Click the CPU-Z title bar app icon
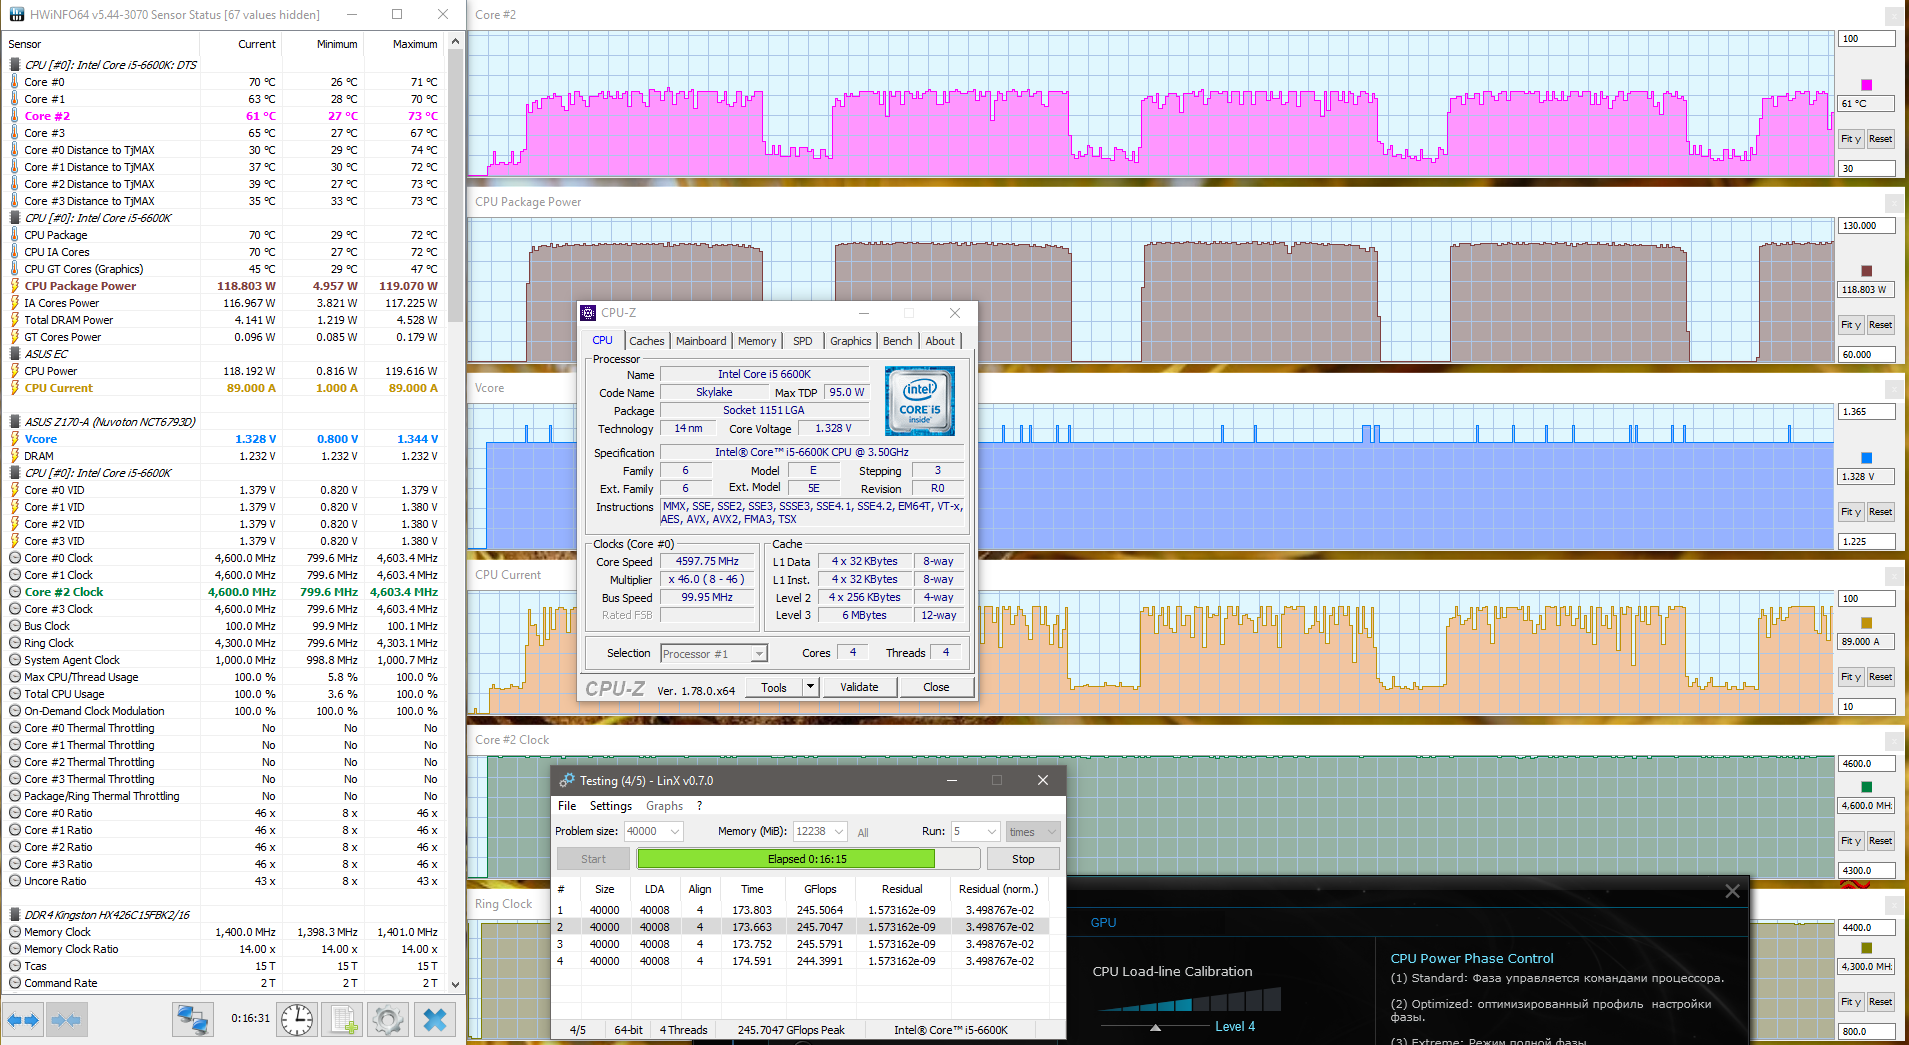This screenshot has width=1909, height=1045. [x=588, y=313]
